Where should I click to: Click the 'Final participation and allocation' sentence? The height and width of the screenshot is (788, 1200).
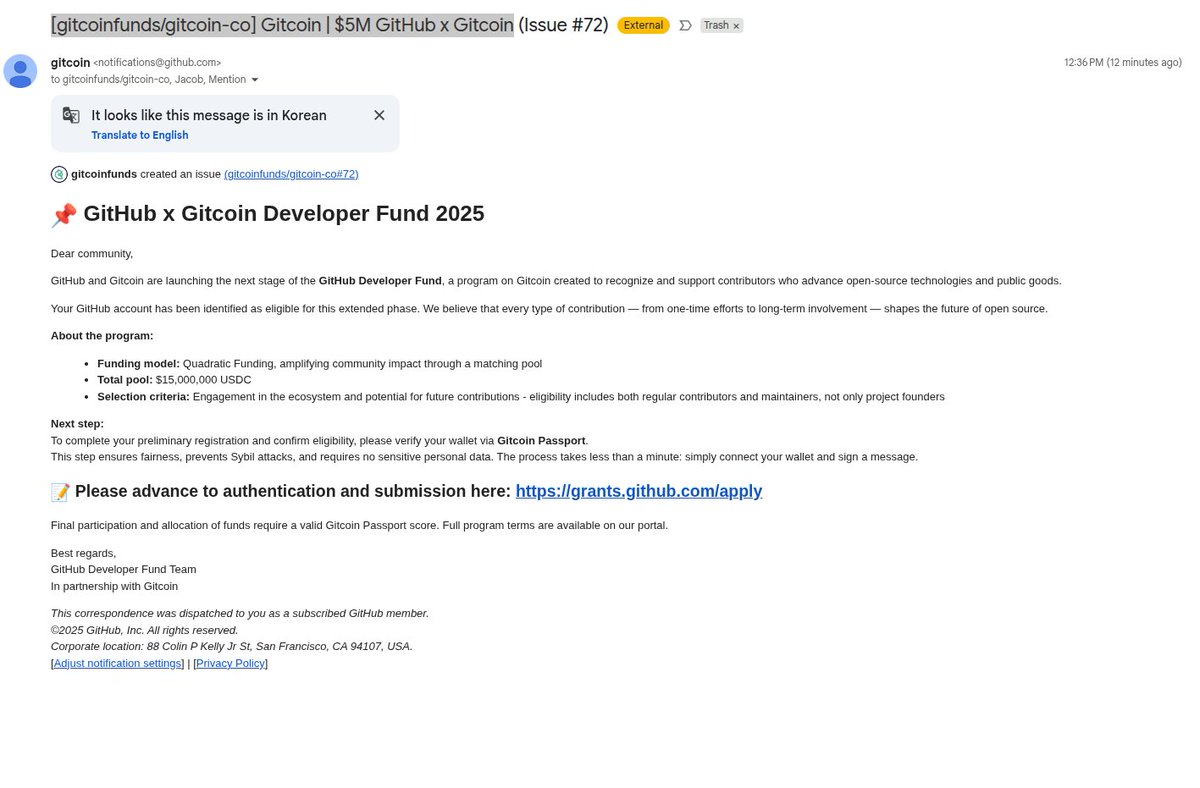coord(359,525)
